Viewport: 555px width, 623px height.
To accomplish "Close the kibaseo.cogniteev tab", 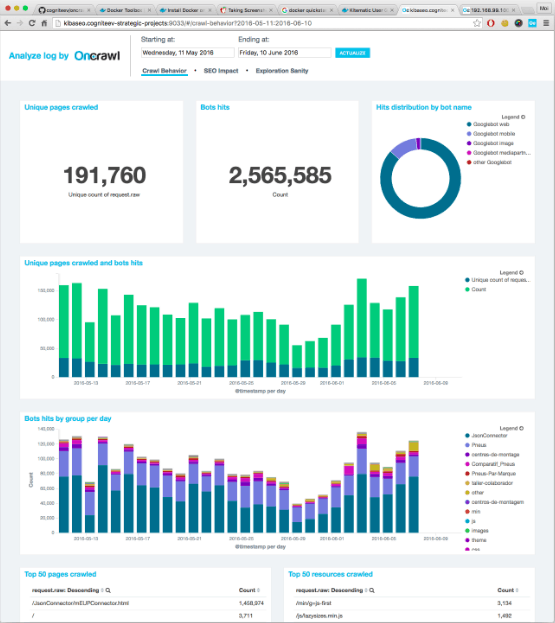I will pos(453,10).
